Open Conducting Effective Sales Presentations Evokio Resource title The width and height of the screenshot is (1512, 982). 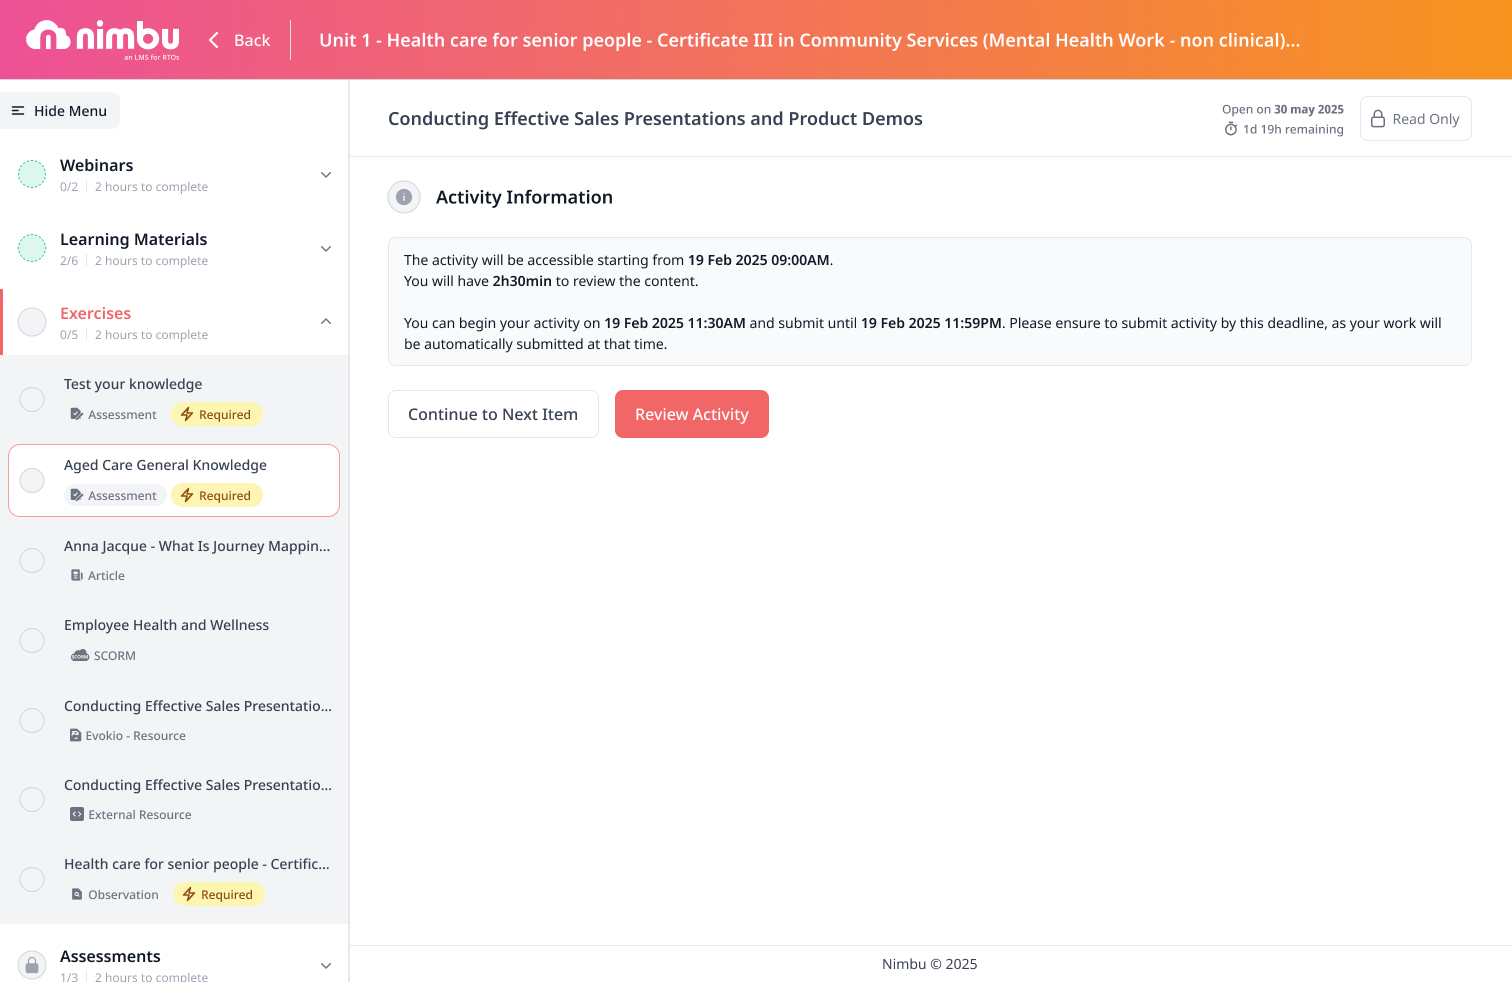pyautogui.click(x=198, y=706)
